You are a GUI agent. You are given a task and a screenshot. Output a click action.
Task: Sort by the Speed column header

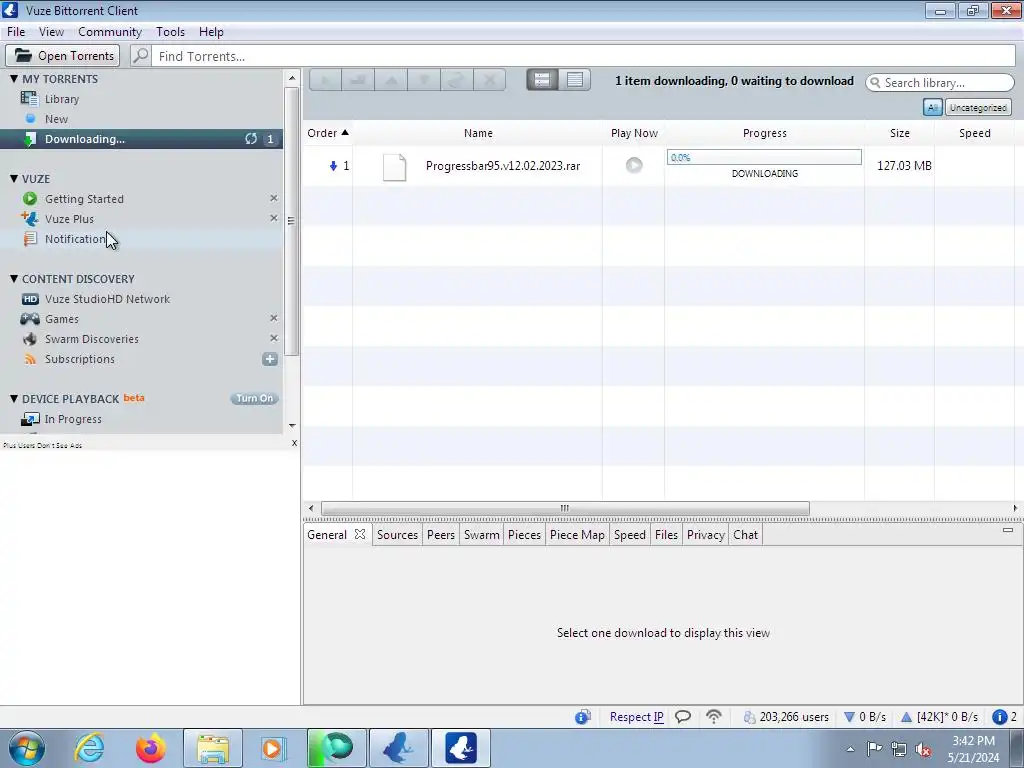(974, 133)
